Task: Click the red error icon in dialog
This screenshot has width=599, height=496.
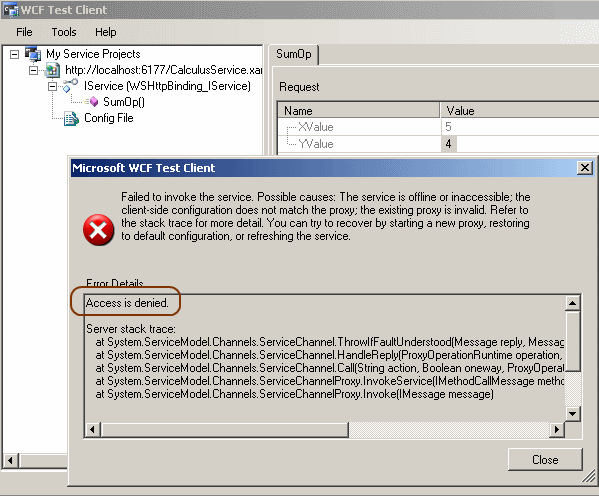Action: (98, 230)
